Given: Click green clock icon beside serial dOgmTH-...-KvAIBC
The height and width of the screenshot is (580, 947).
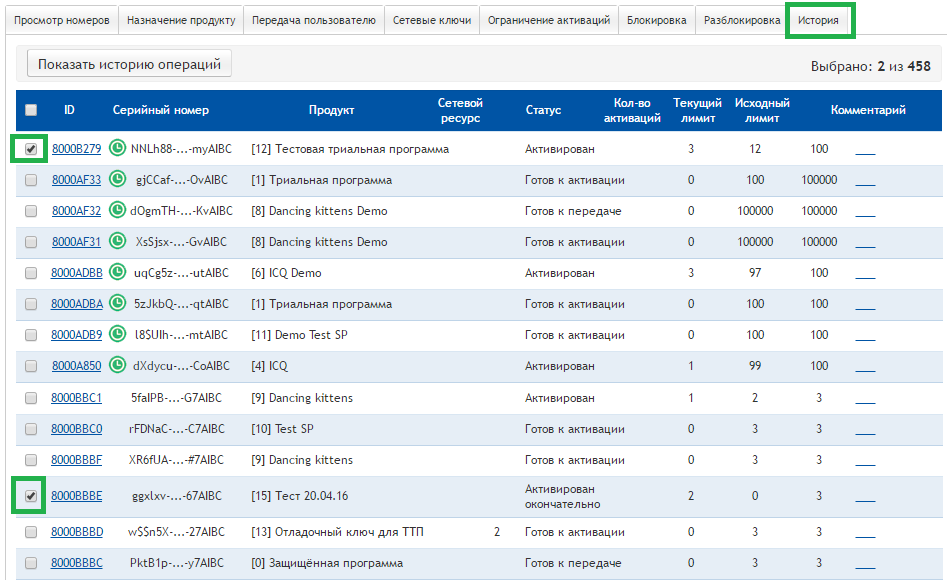Looking at the screenshot, I should [x=118, y=211].
